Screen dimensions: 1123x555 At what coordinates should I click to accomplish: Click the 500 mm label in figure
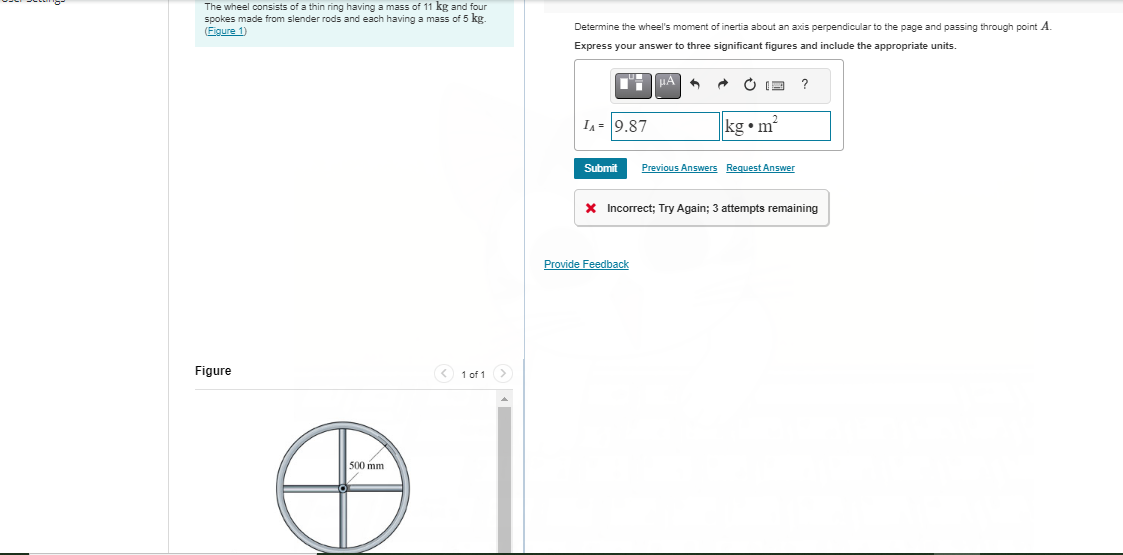[x=367, y=465]
